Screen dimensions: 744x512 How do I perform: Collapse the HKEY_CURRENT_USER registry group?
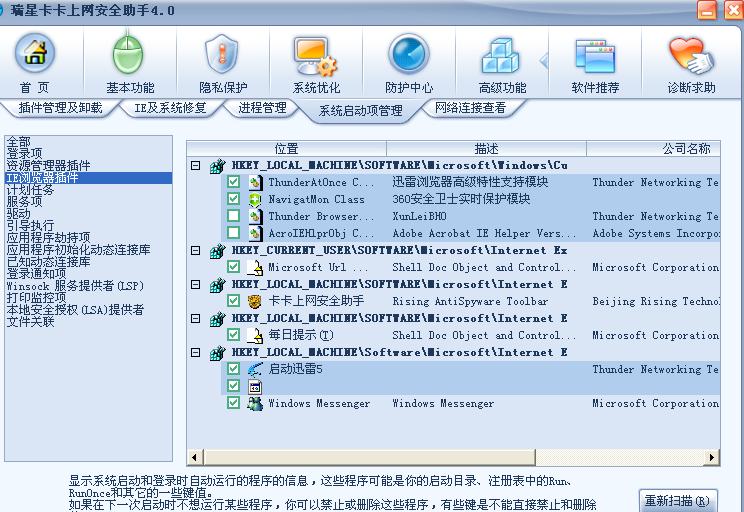pos(195,250)
